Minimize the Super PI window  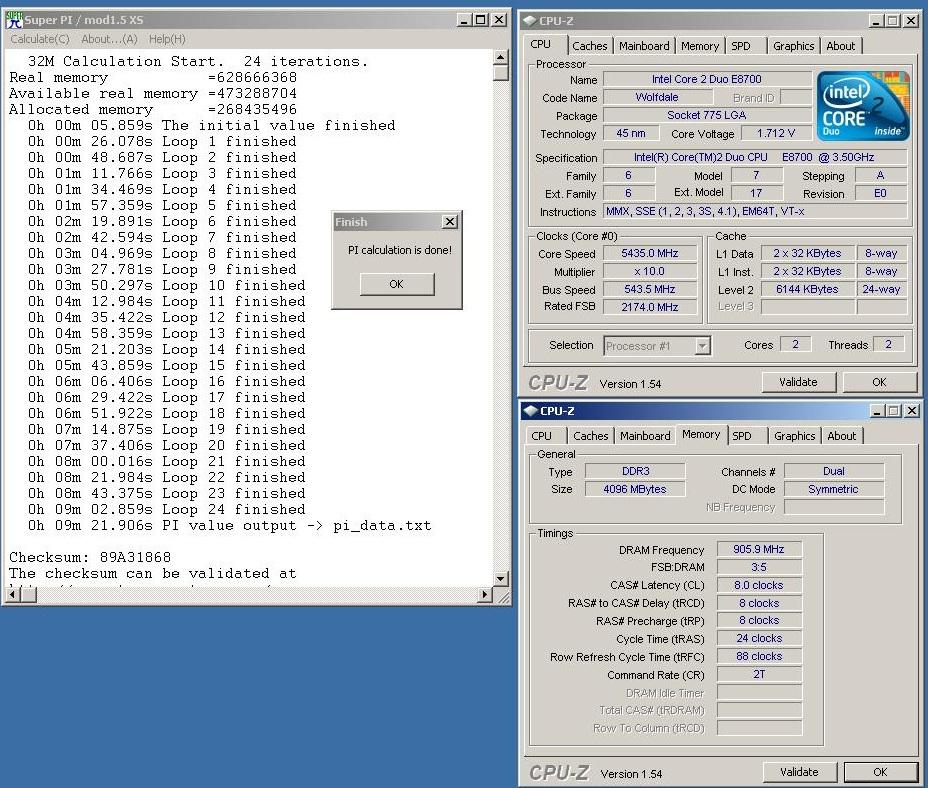[x=465, y=20]
